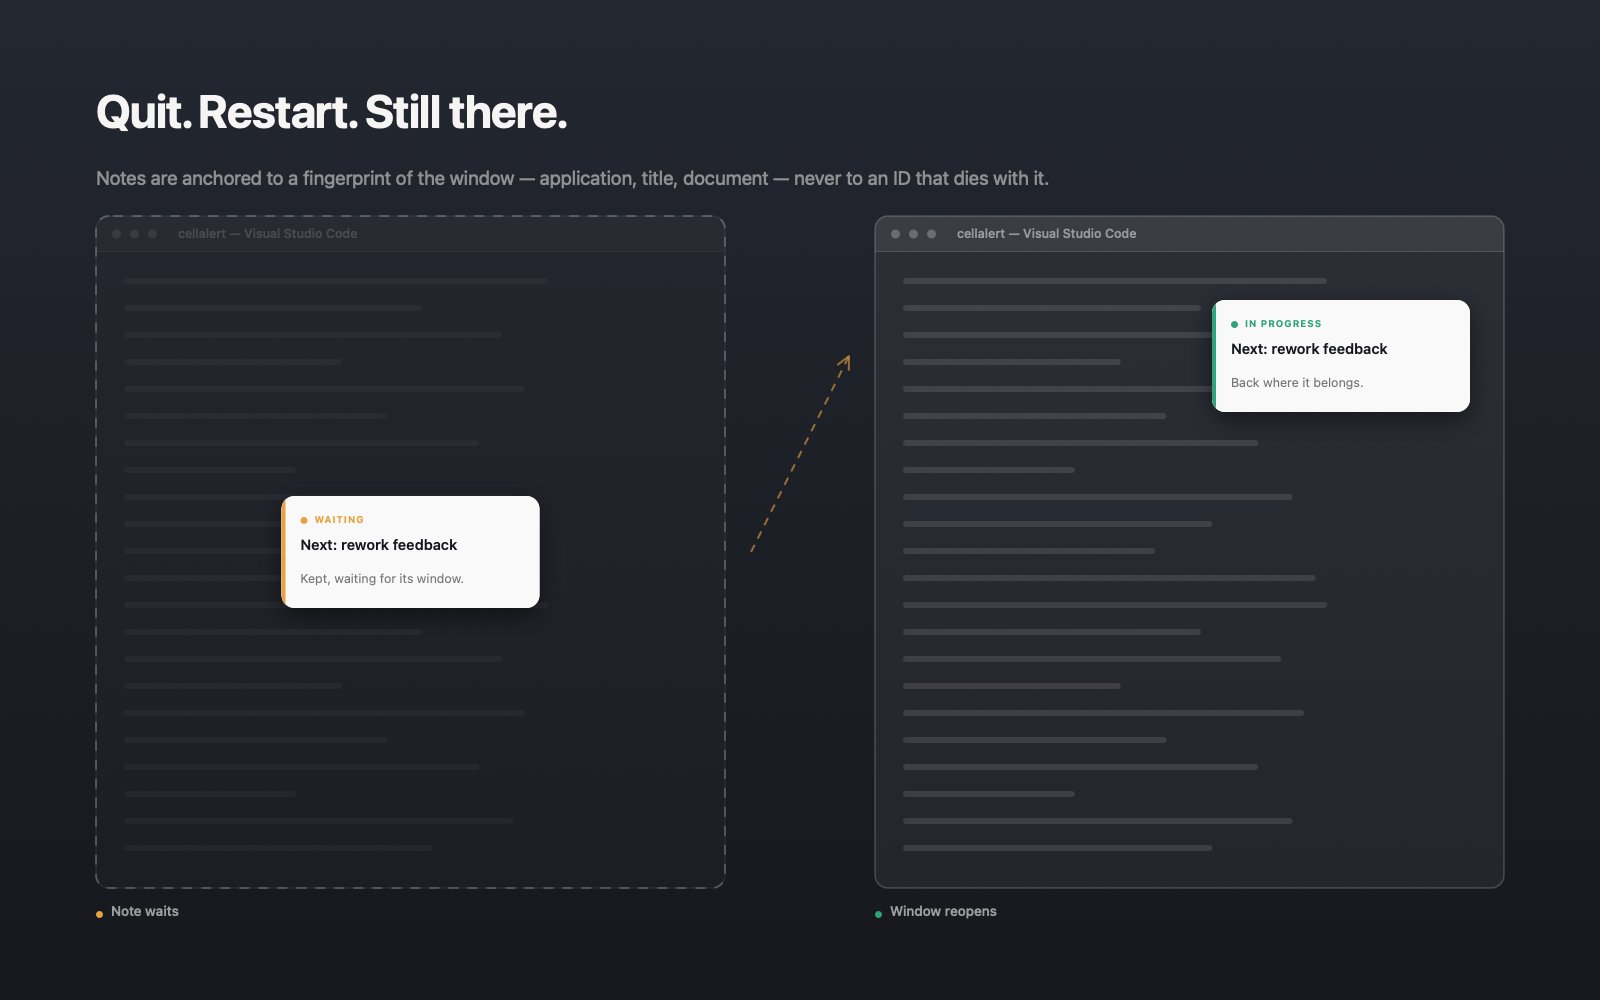Select the WAITING label on the note

coord(339,520)
